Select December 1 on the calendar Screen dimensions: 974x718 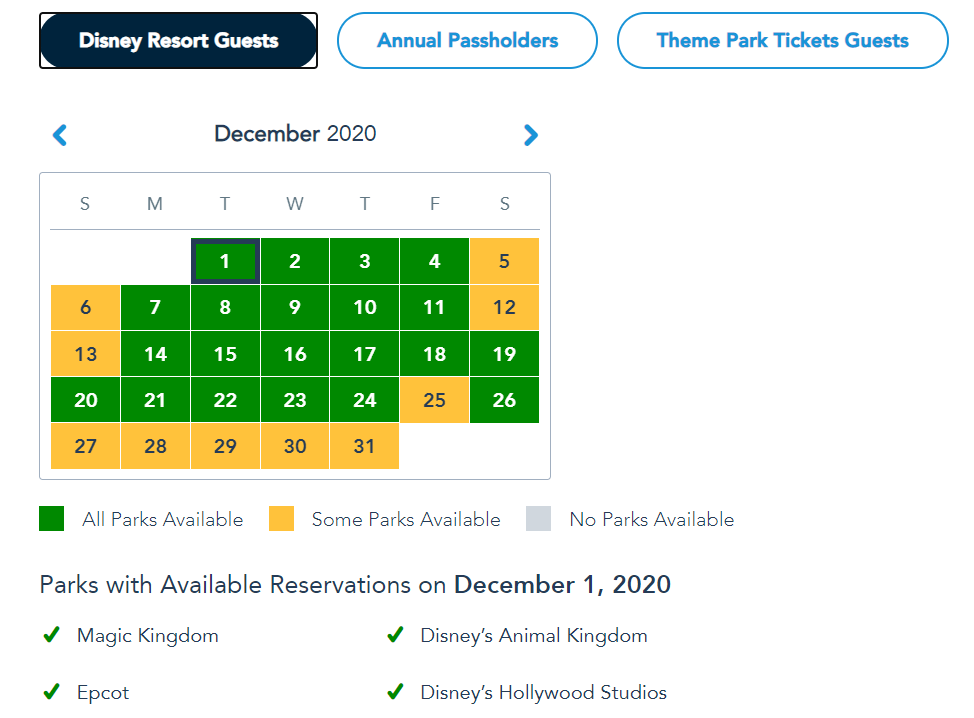click(x=225, y=262)
